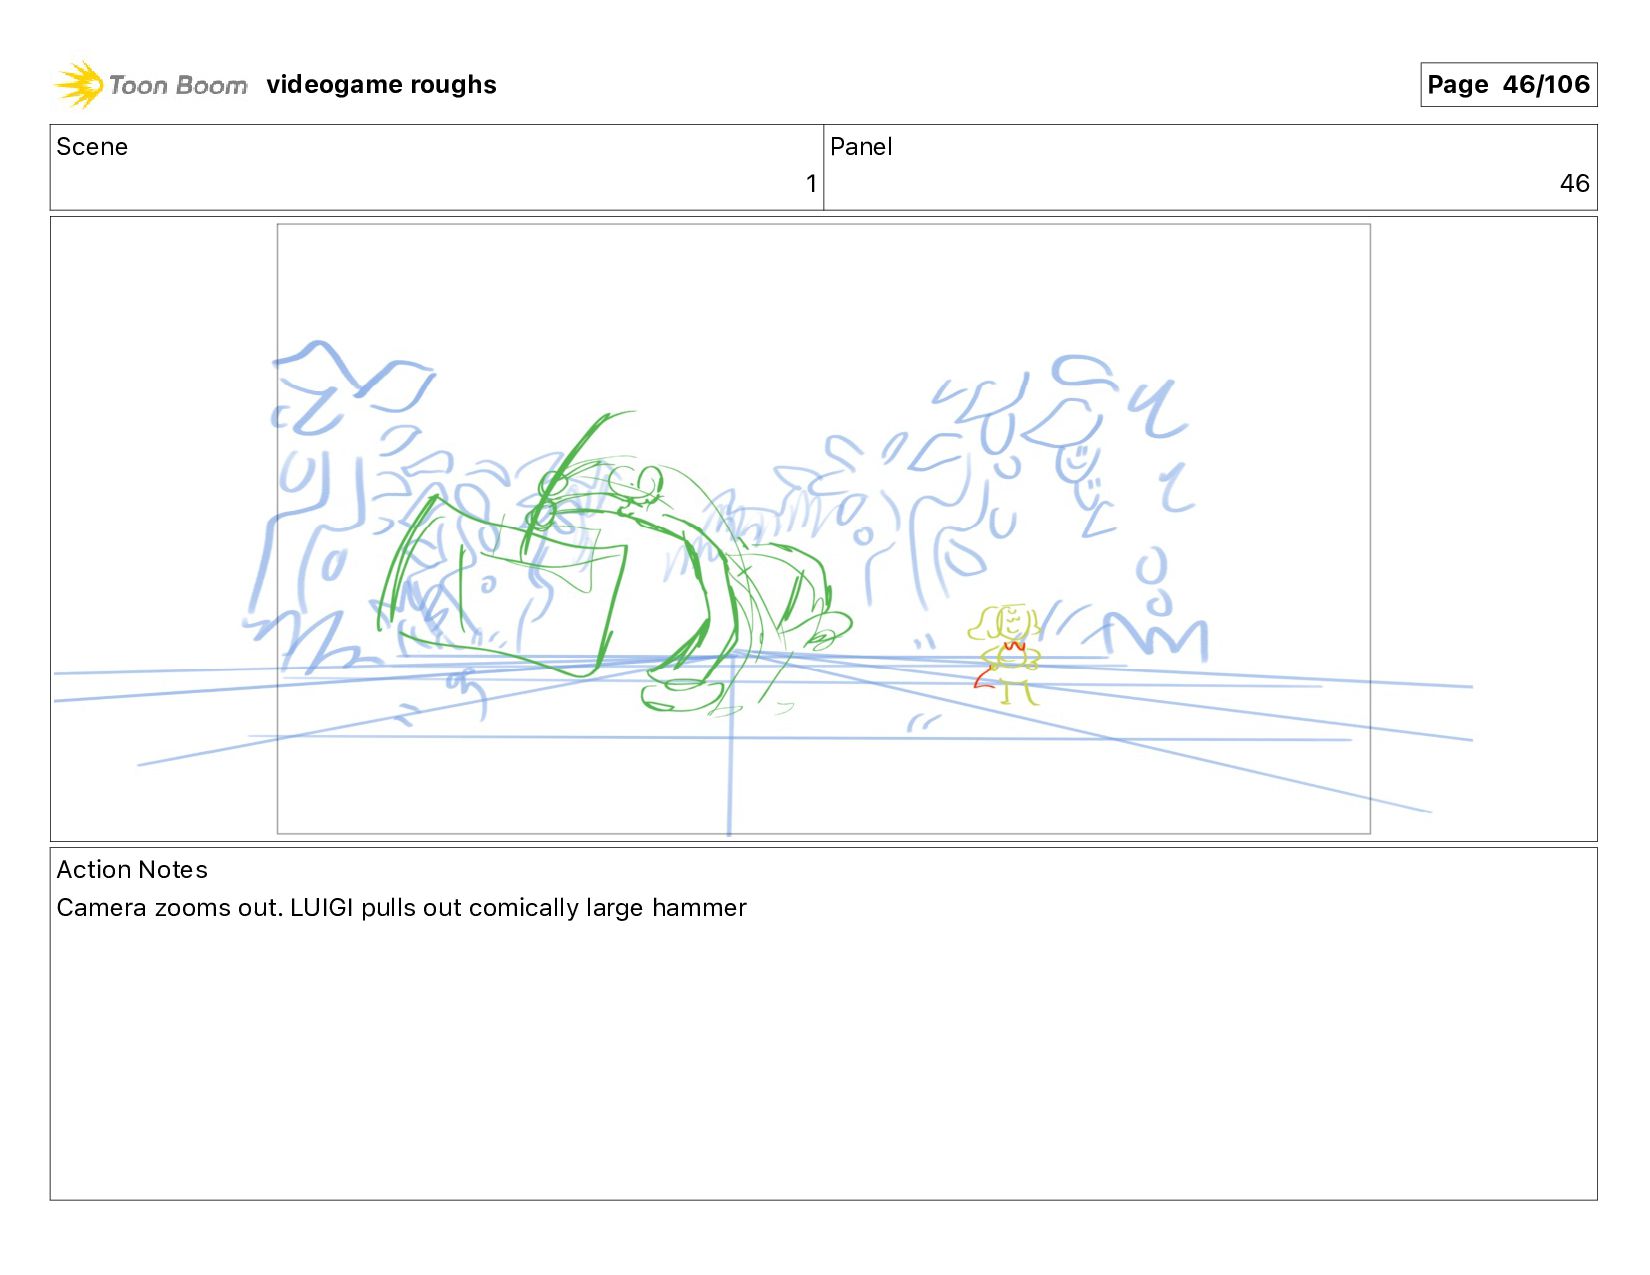This screenshot has height=1275, width=1650.
Task: Click the 'Panel' label
Action: point(861,147)
